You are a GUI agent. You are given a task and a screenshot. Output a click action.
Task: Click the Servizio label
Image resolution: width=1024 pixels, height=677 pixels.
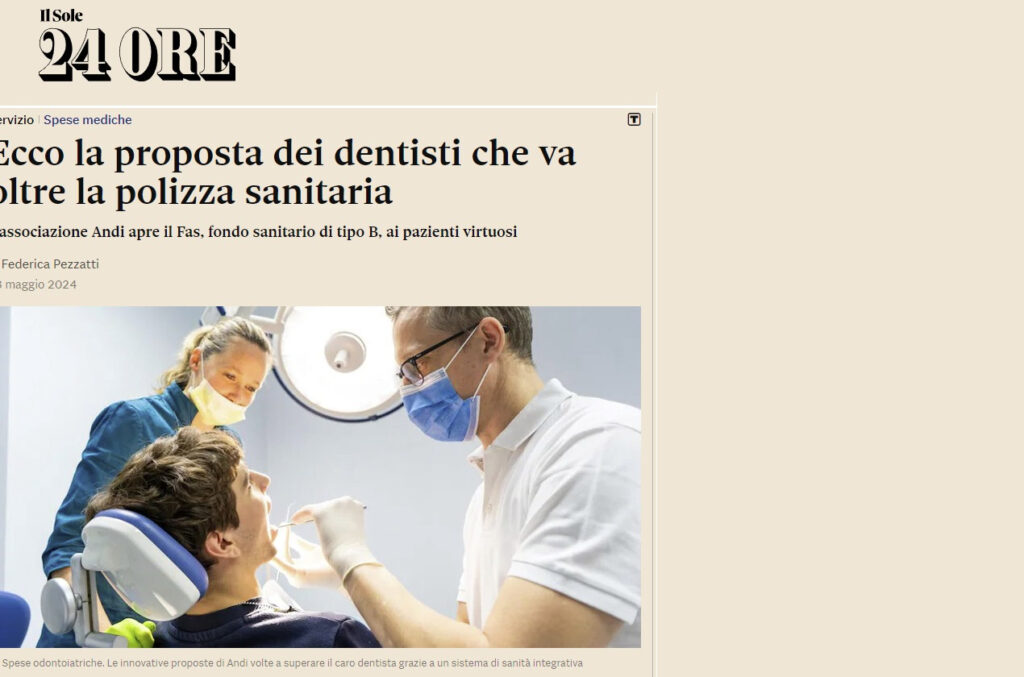pyautogui.click(x=16, y=119)
